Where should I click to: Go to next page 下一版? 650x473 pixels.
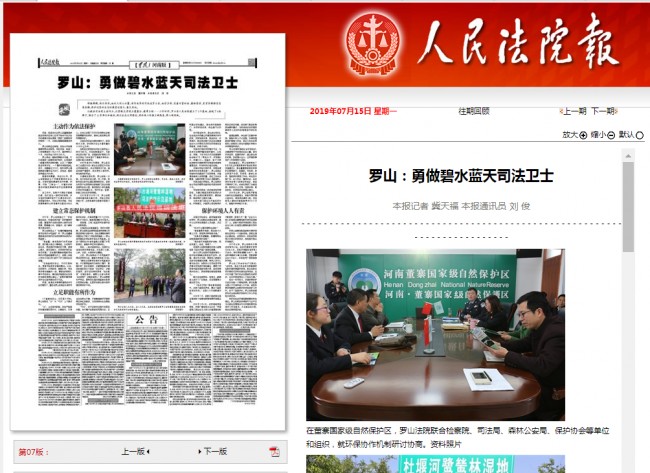point(213,451)
